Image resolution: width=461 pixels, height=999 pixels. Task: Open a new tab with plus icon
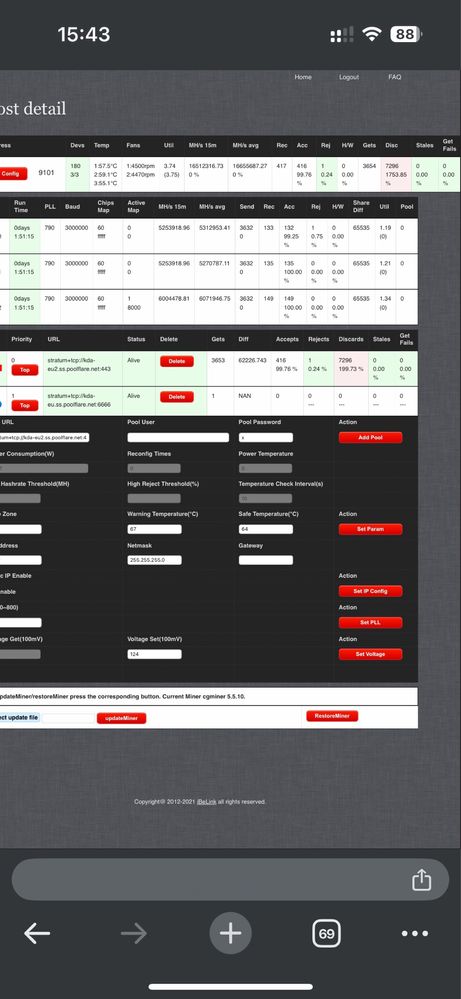230,933
